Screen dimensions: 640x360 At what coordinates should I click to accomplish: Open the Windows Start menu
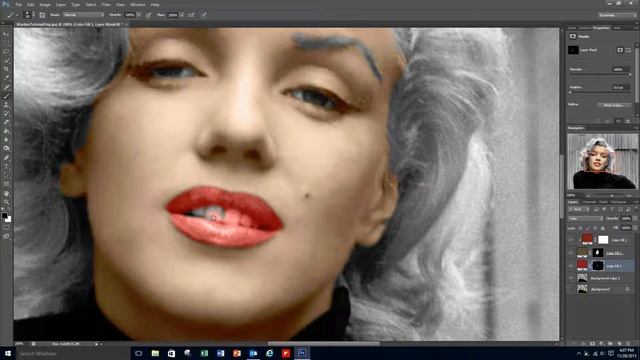pos(7,353)
